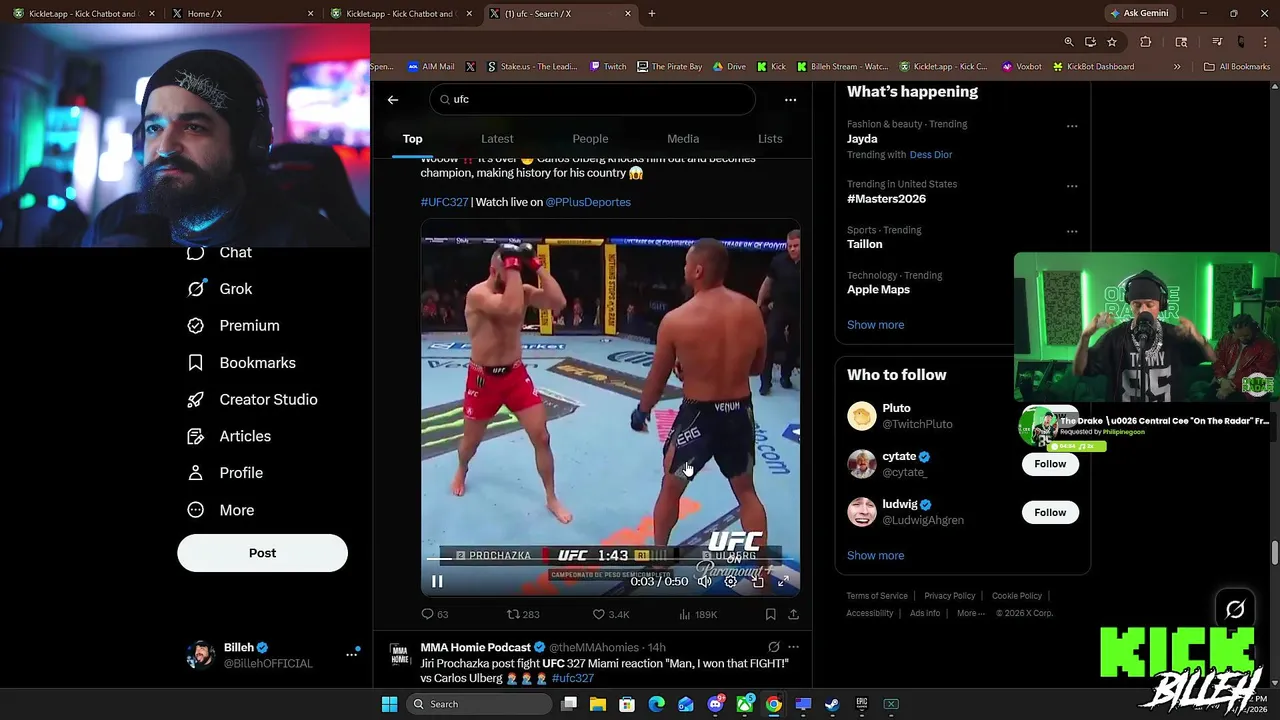Go to Profile in the sidebar
Viewport: 1280px width, 720px height.
tap(225, 473)
